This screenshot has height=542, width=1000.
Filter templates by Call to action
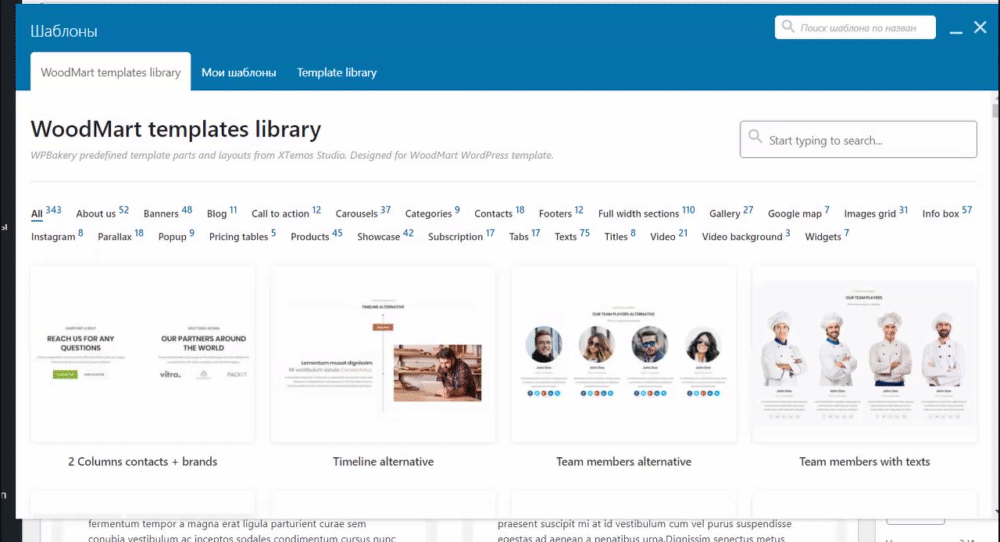pyautogui.click(x=286, y=212)
